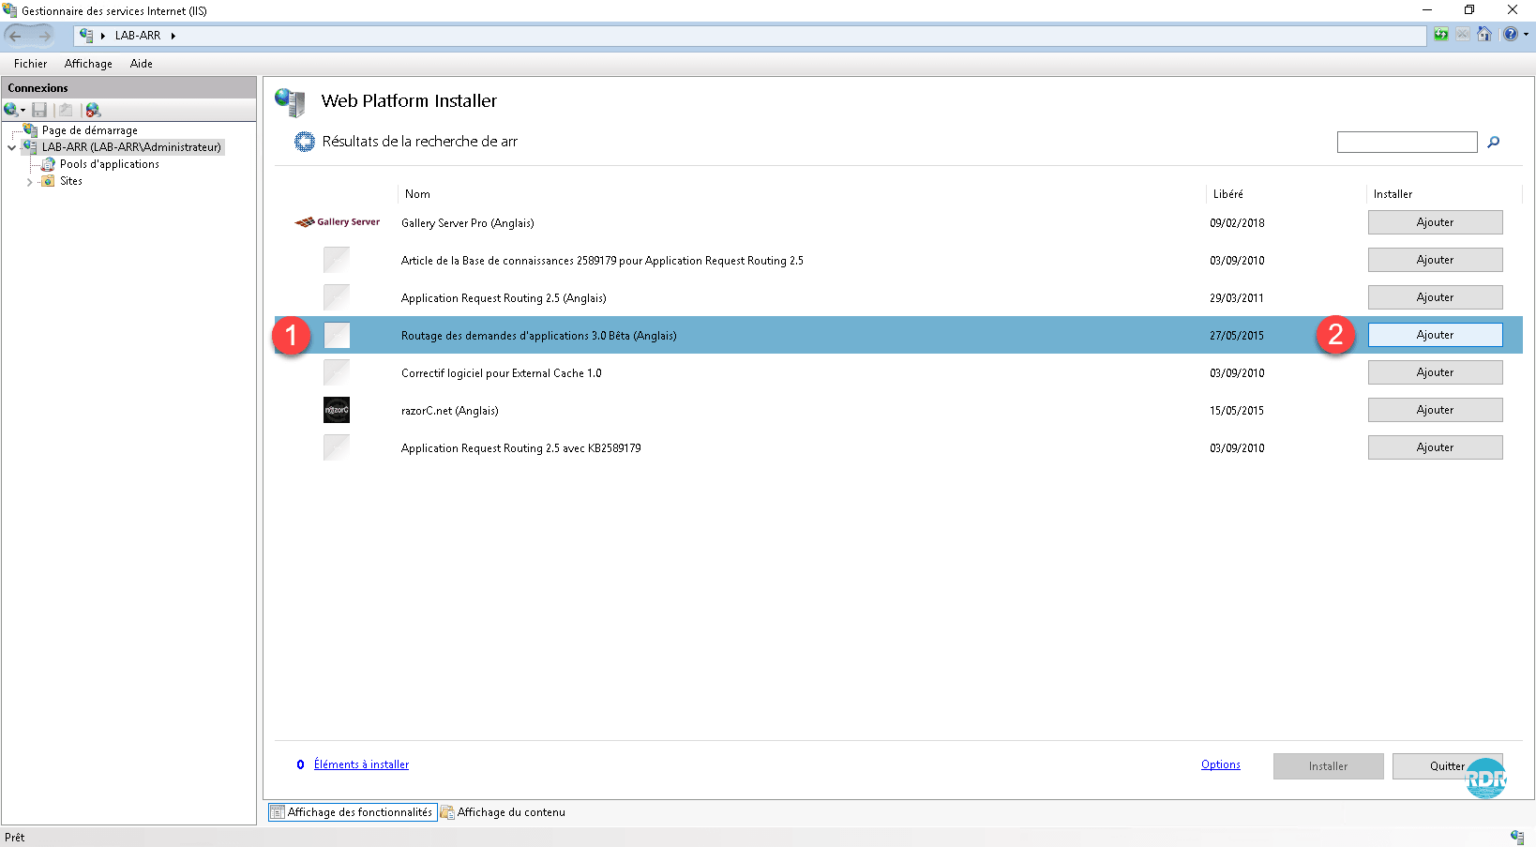
Task: Expand the Sites tree node
Action: coord(30,182)
